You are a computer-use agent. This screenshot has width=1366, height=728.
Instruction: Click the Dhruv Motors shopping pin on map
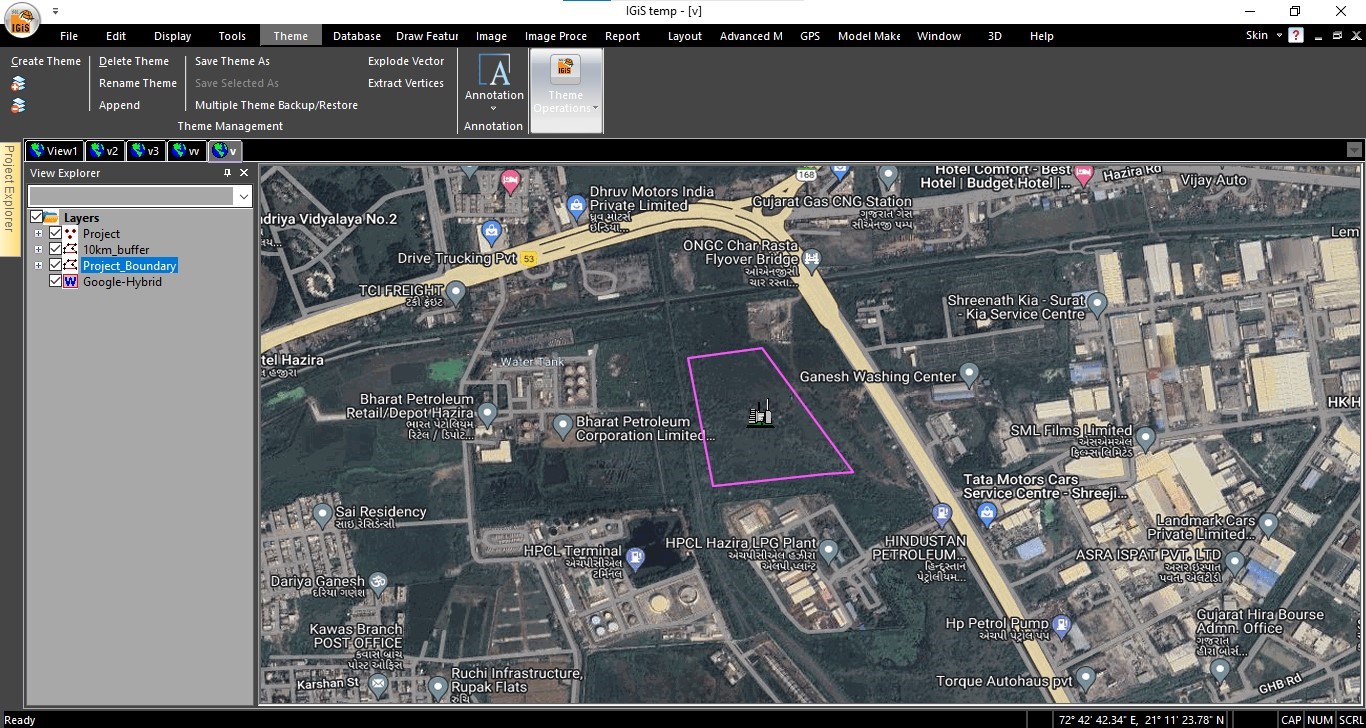coord(576,206)
